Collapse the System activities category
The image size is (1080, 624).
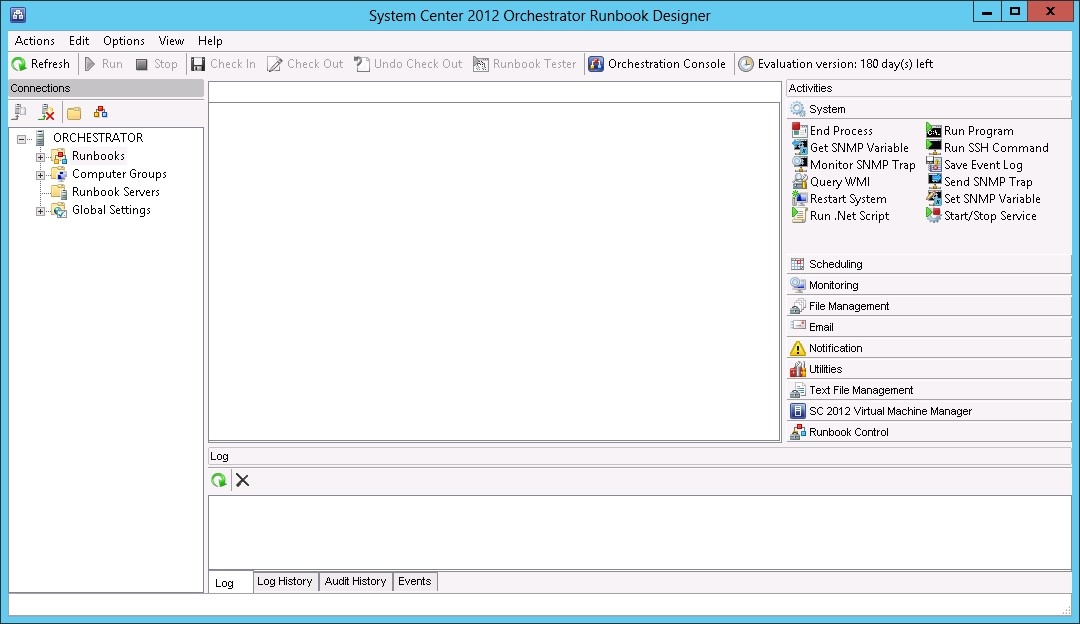coord(928,109)
